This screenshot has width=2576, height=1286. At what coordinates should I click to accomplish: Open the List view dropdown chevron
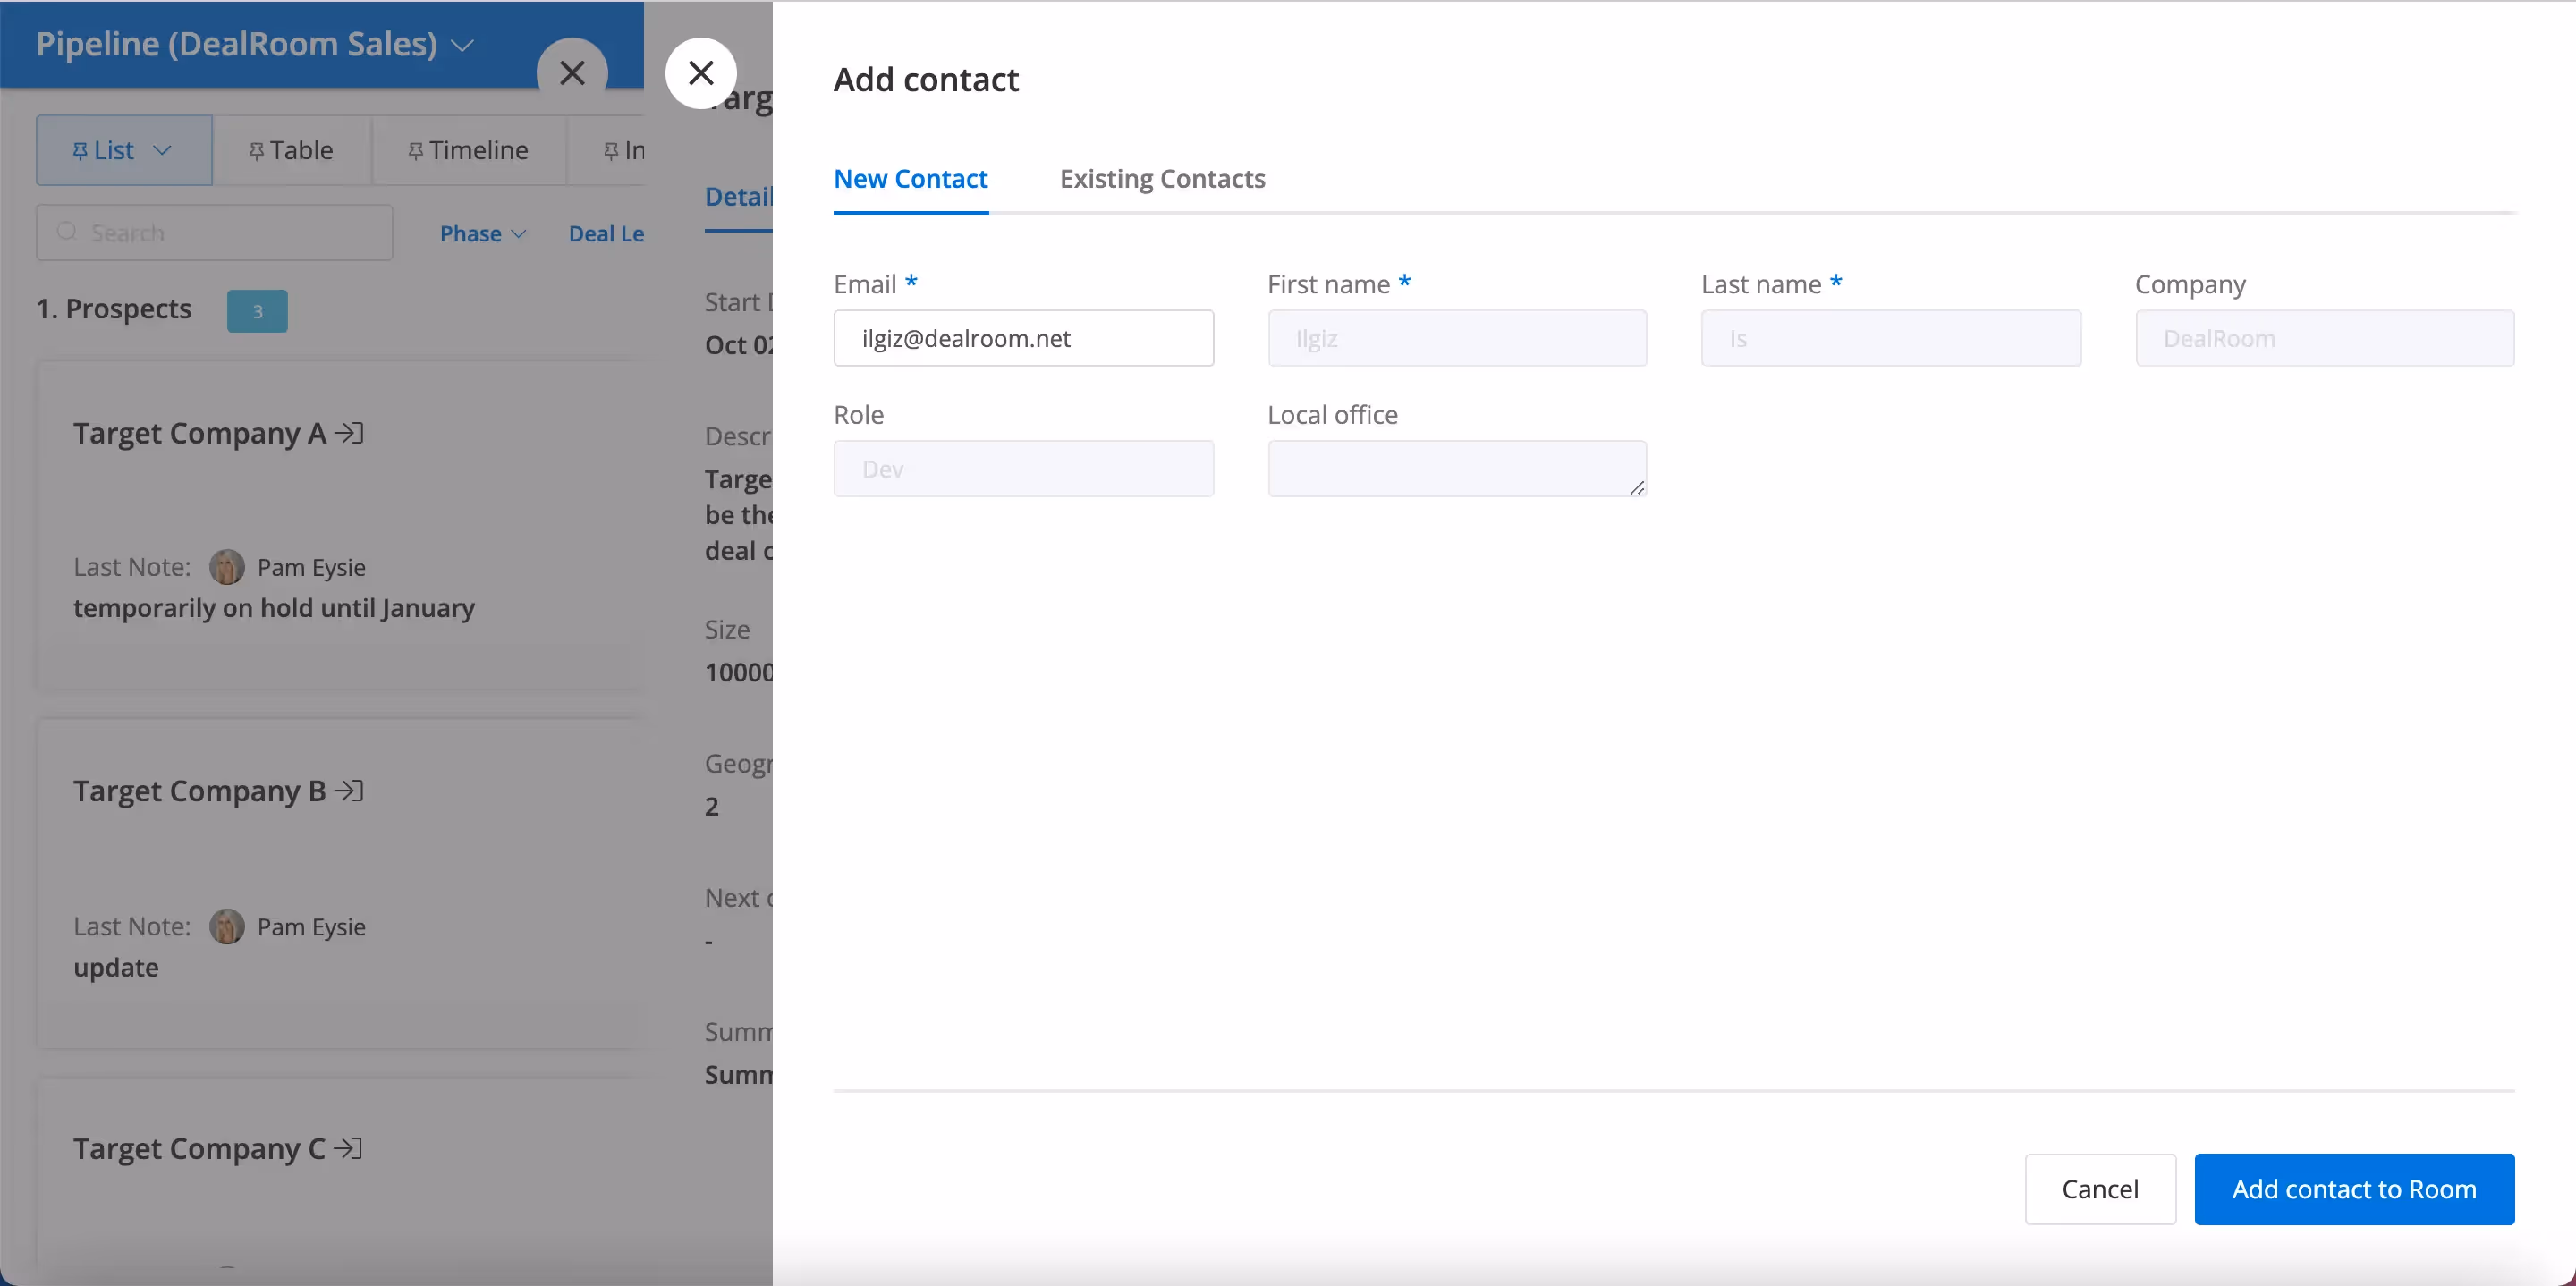coord(163,150)
